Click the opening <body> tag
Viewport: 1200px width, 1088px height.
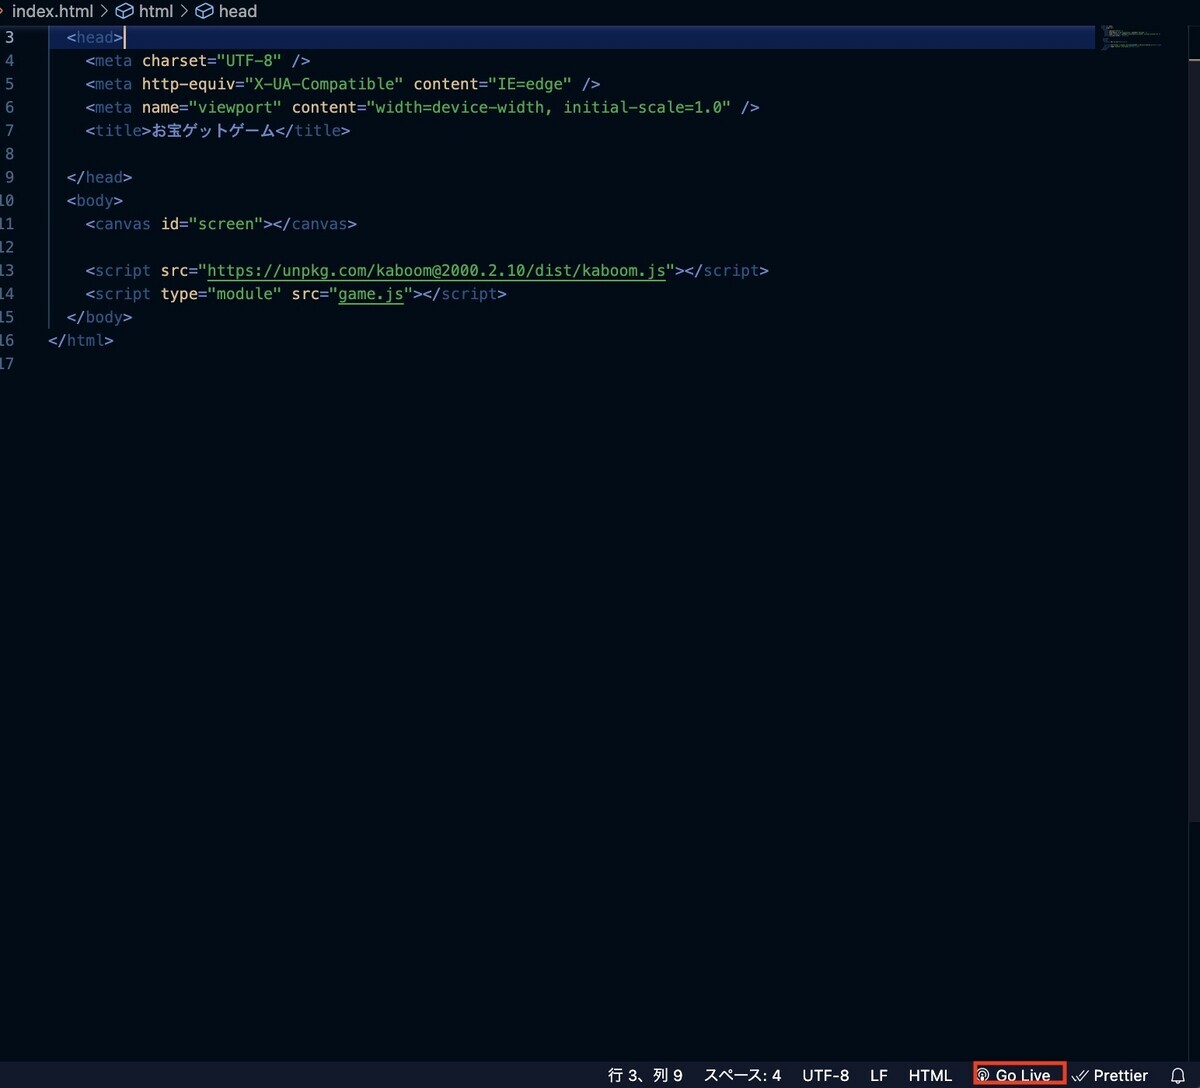point(95,200)
